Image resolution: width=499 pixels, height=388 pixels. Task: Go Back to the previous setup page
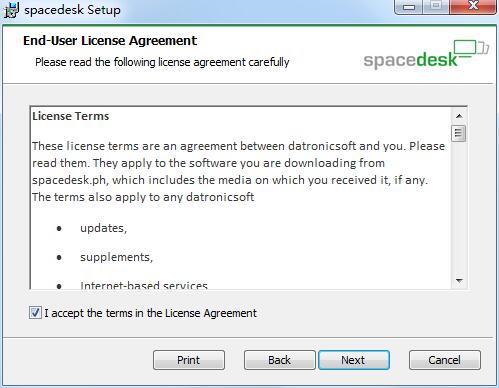[x=279, y=360]
